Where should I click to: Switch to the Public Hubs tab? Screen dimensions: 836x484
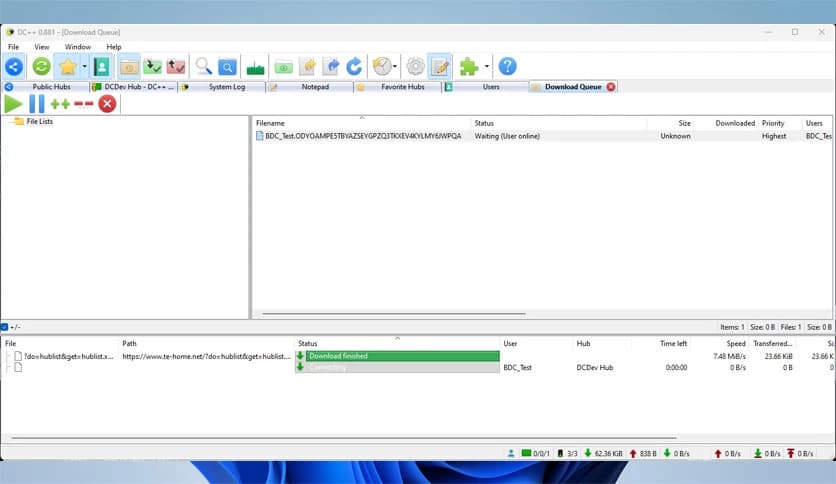click(x=45, y=87)
